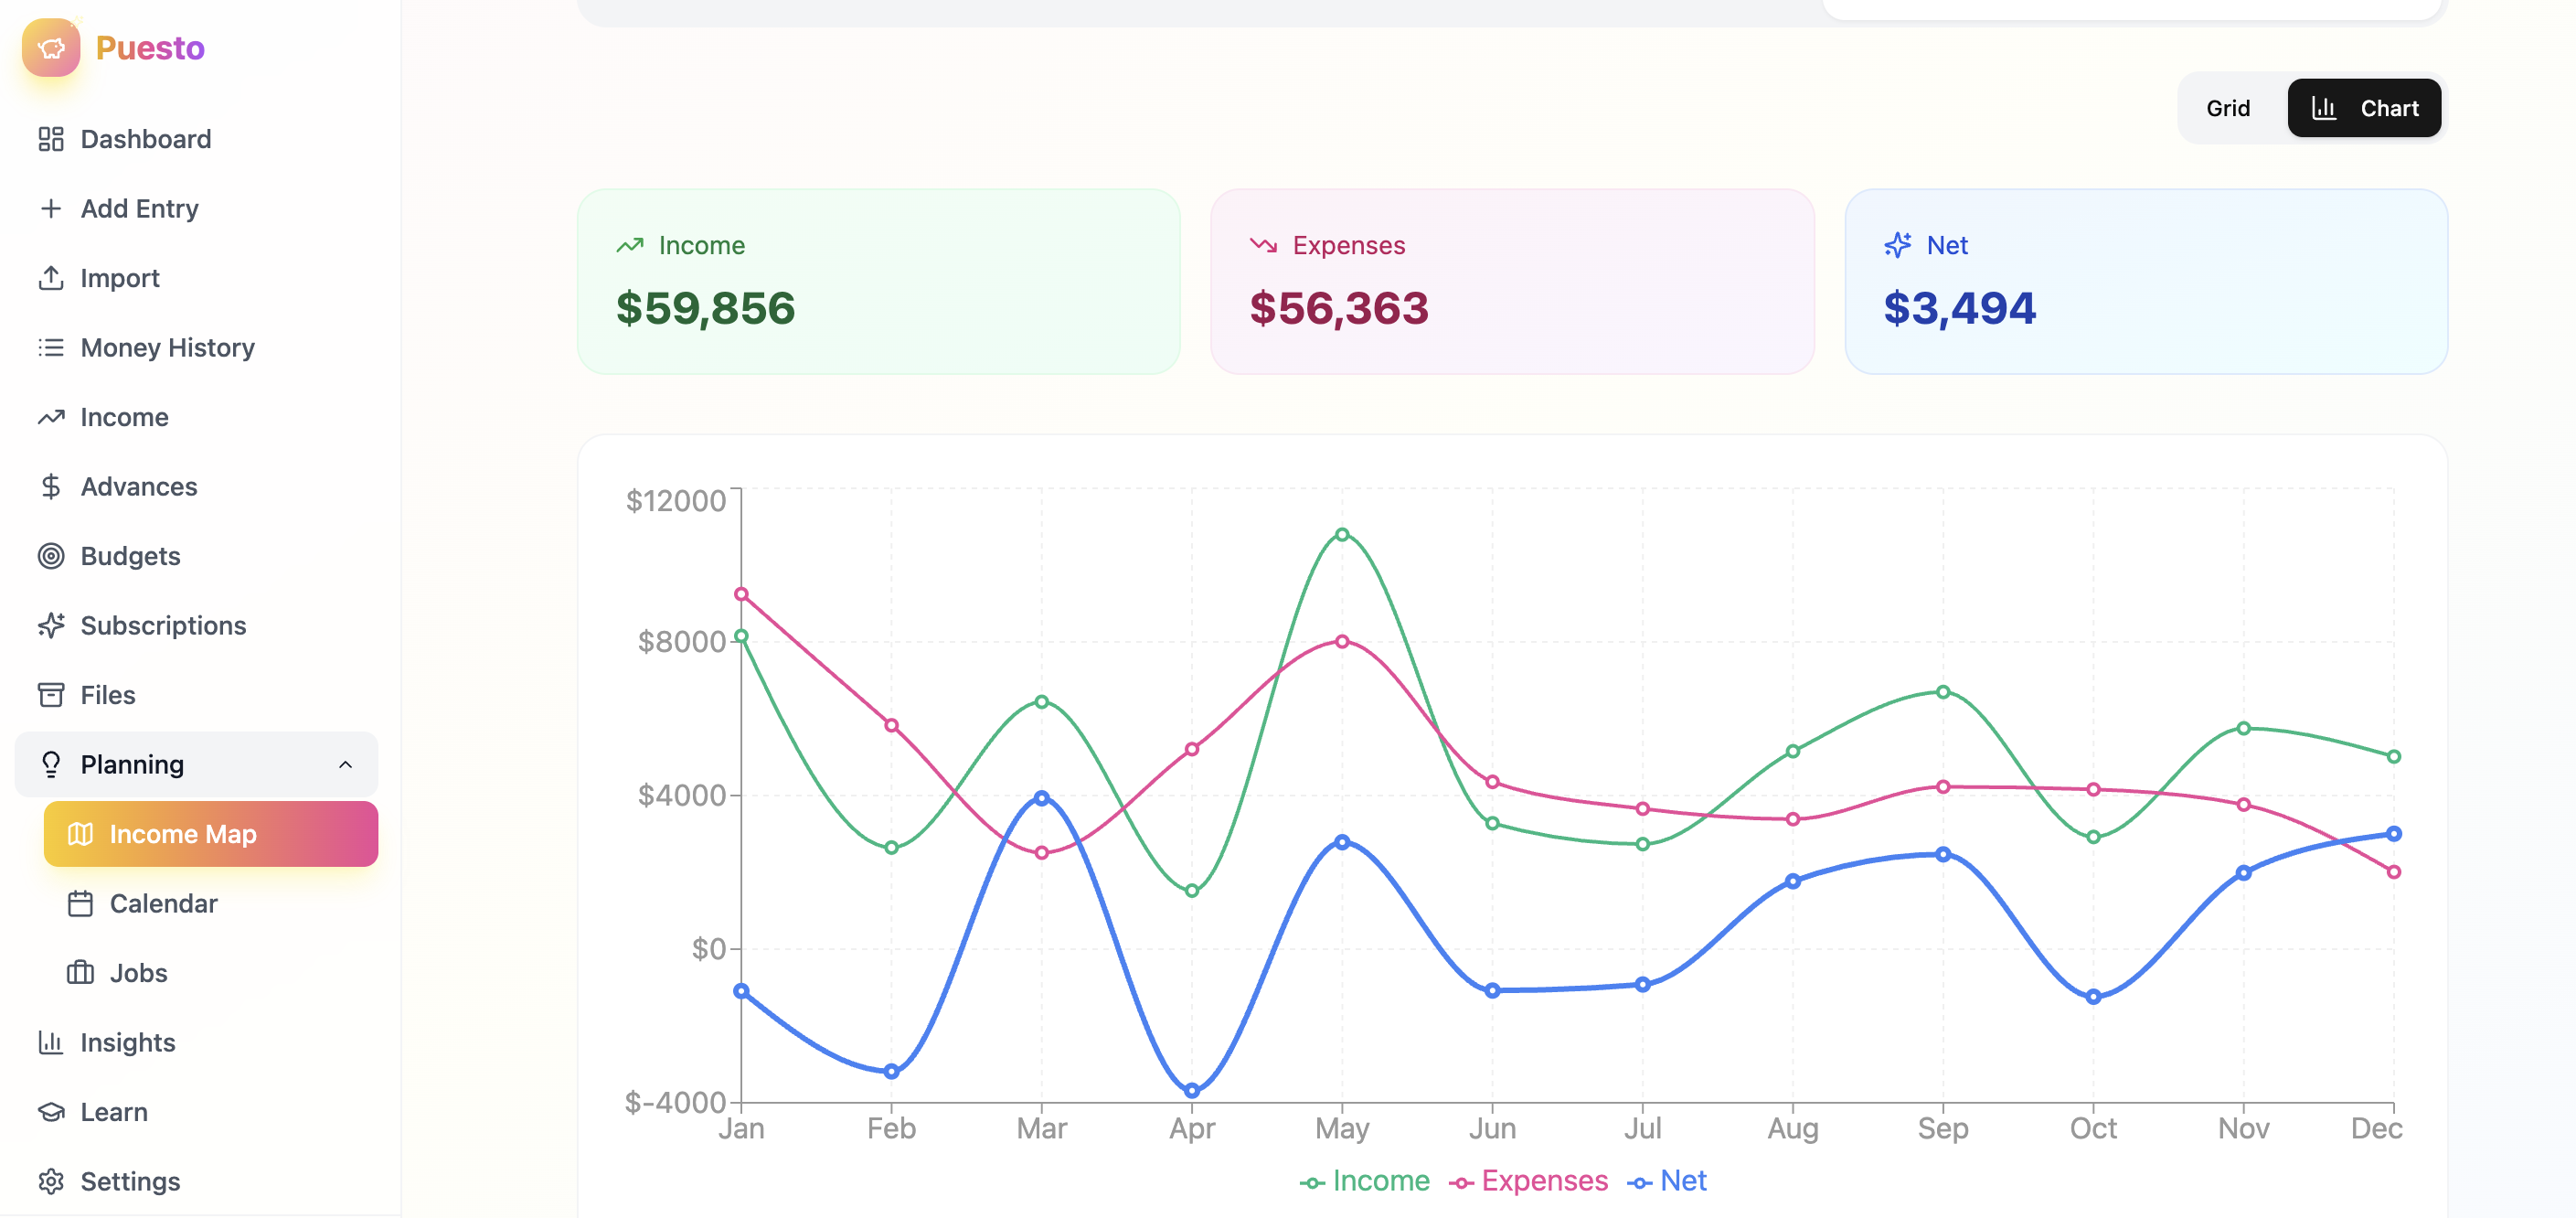Click the Files archive box icon
The height and width of the screenshot is (1218, 2576).
tap(50, 695)
